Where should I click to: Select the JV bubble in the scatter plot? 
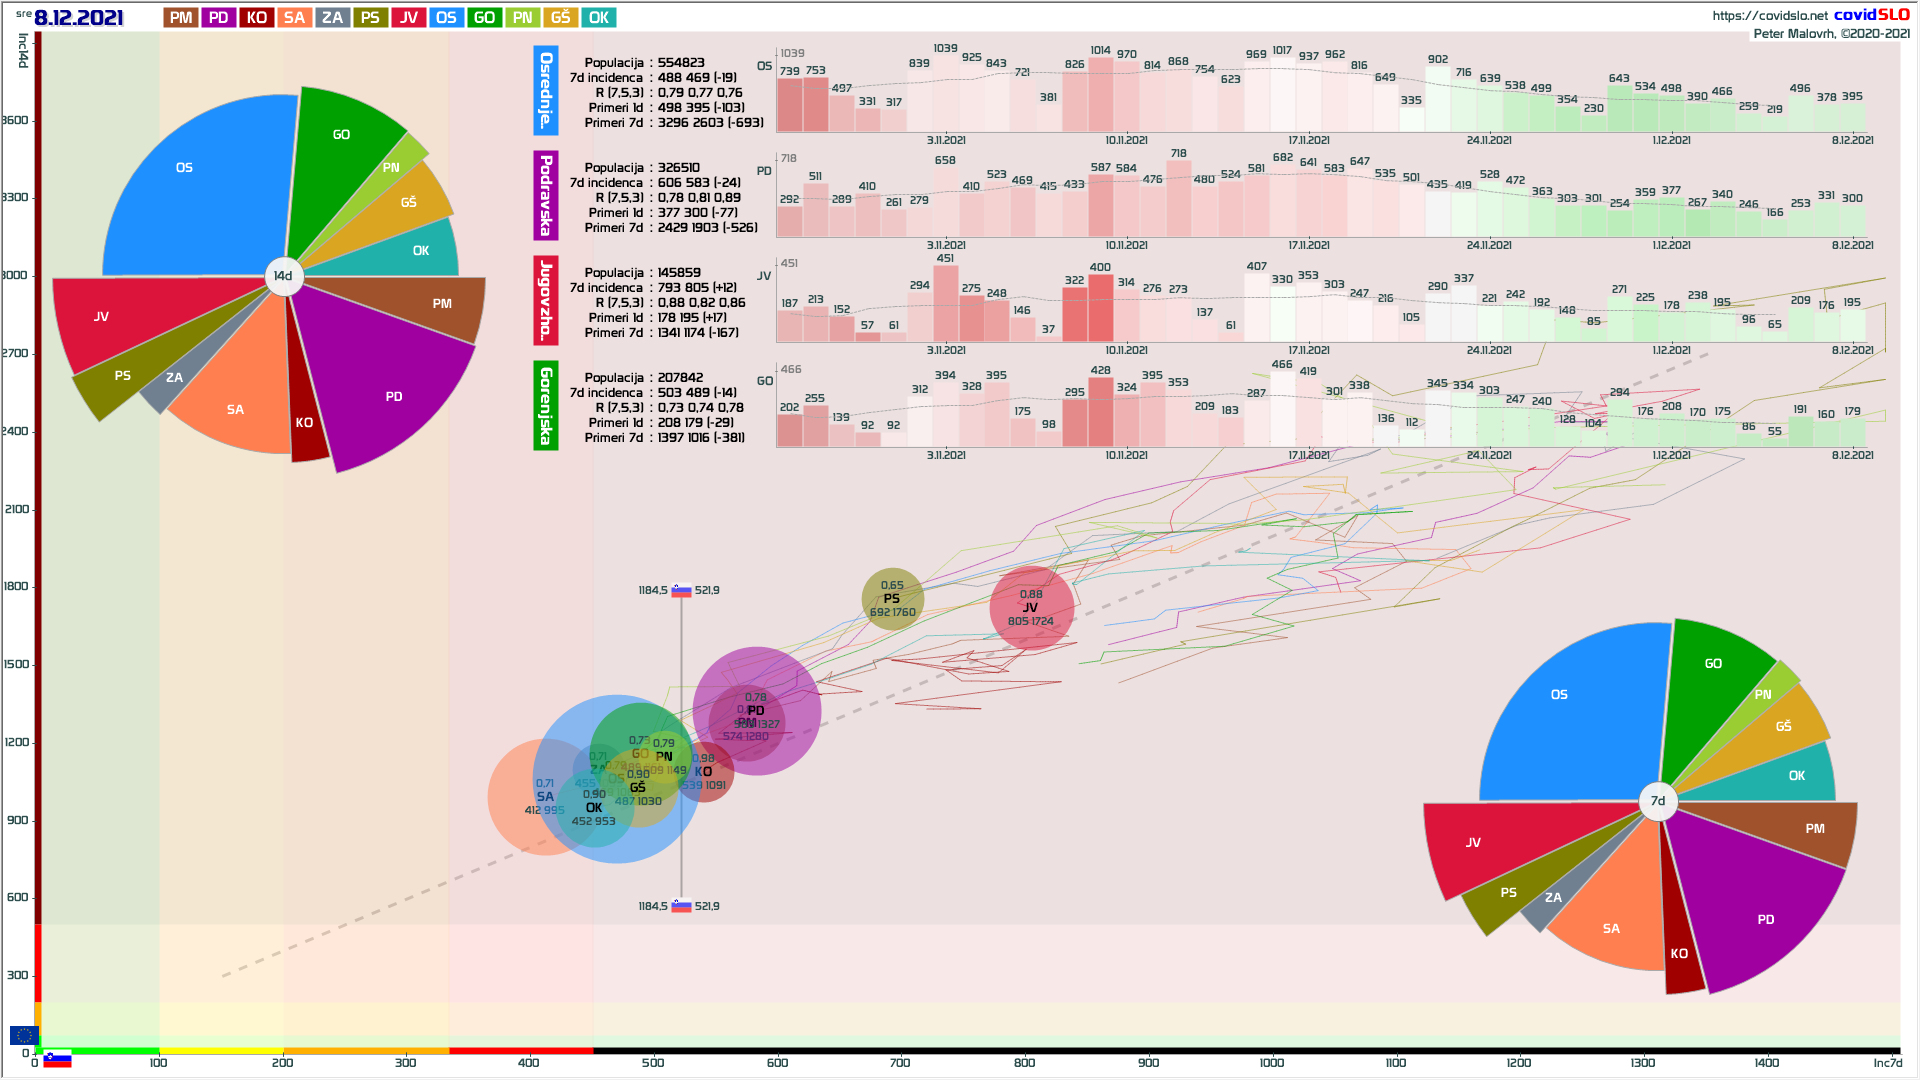click(x=1031, y=607)
